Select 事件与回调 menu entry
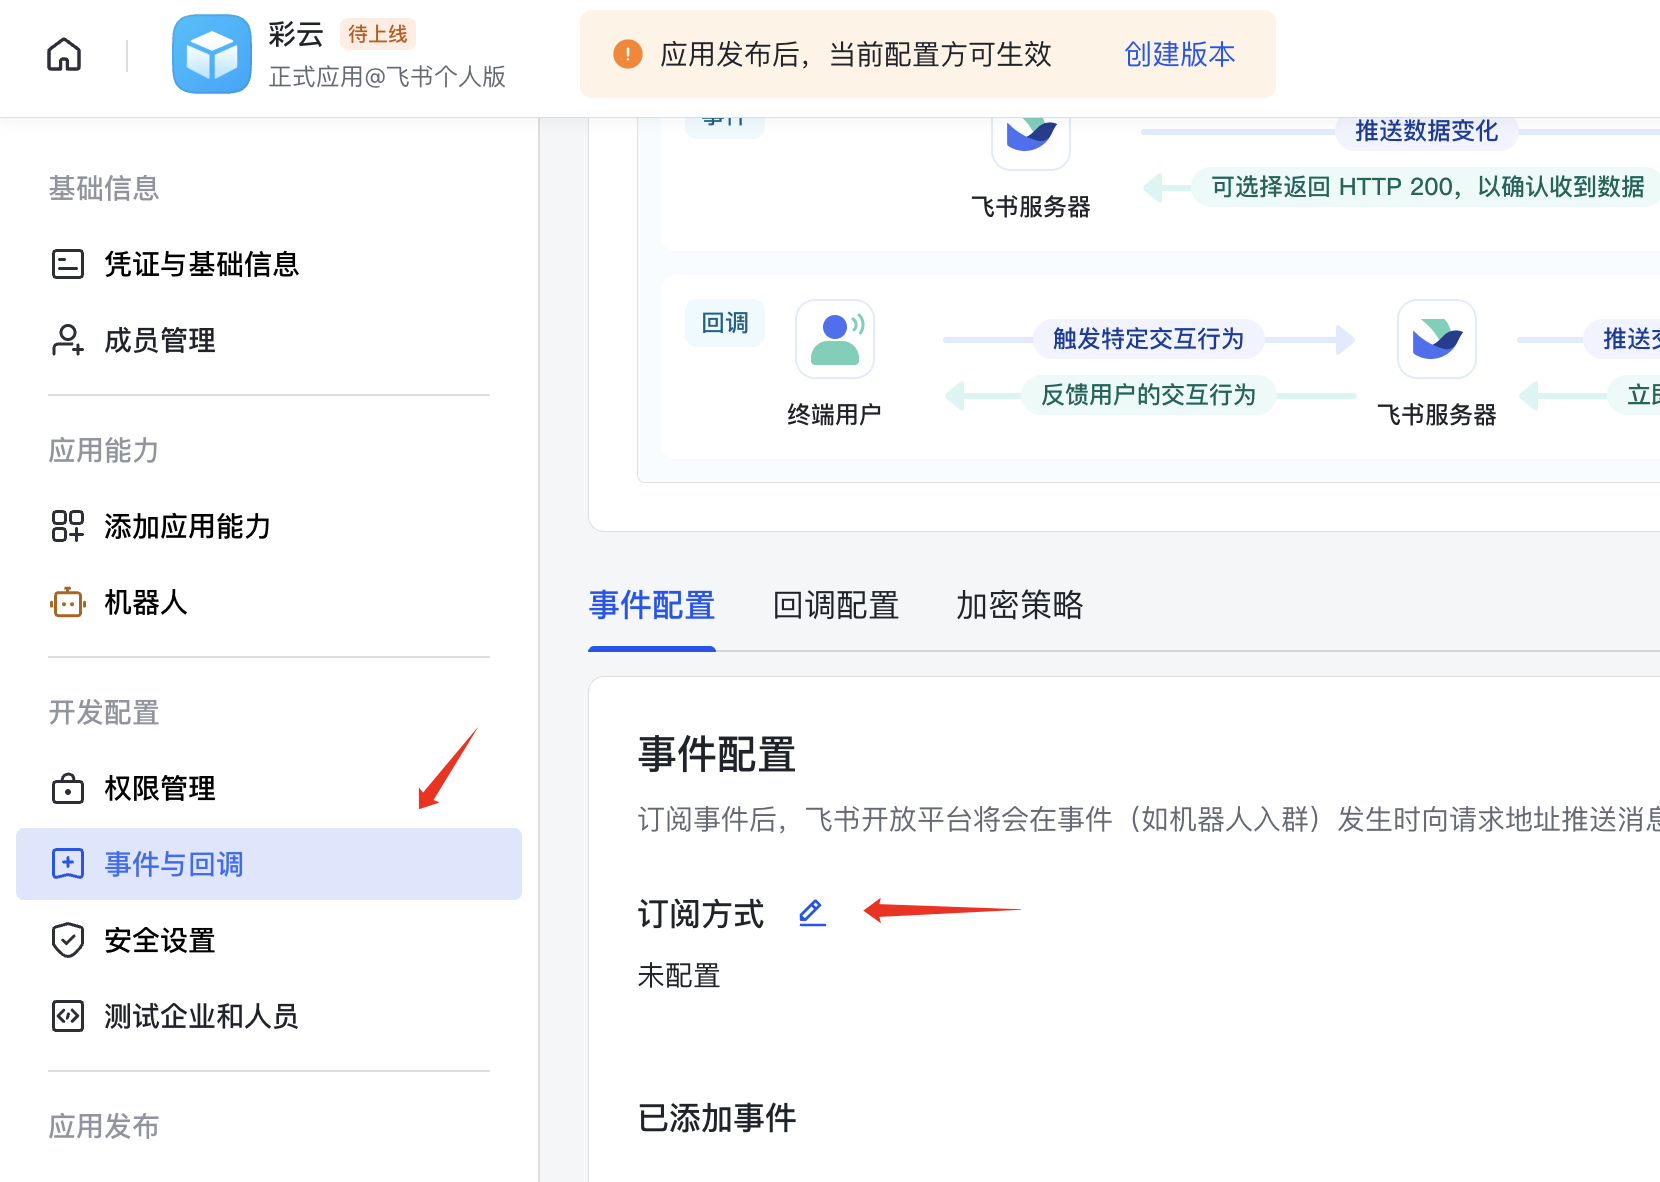The width and height of the screenshot is (1660, 1182). click(x=172, y=863)
